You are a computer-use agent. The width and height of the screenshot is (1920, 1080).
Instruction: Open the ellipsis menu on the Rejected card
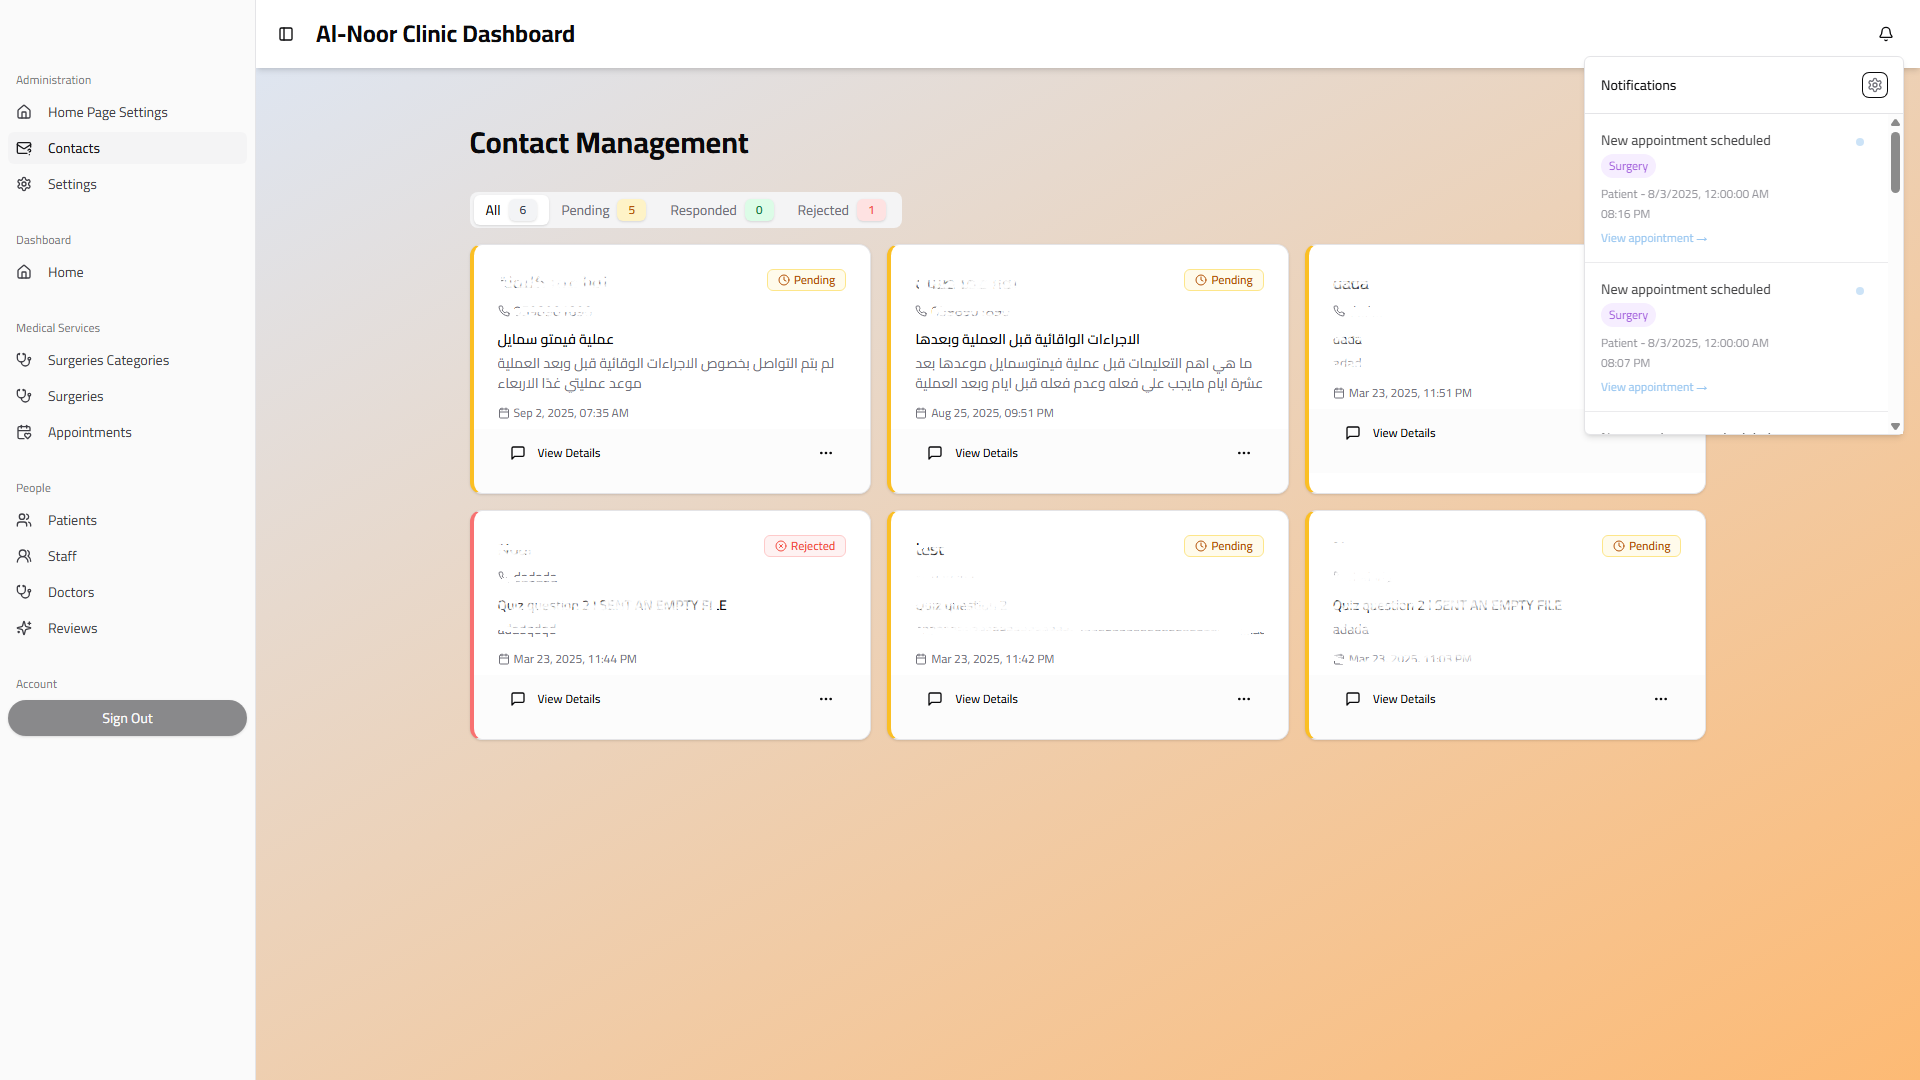pos(826,699)
